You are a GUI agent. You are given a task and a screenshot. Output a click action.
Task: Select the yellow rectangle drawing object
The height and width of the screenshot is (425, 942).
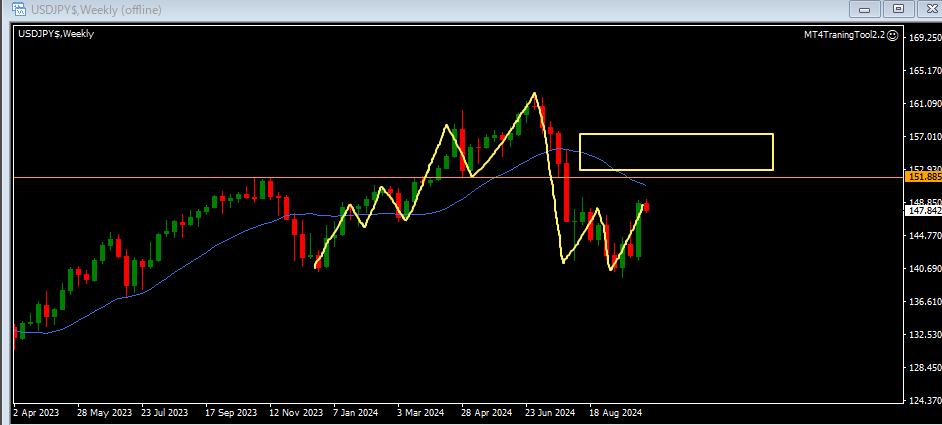point(676,134)
